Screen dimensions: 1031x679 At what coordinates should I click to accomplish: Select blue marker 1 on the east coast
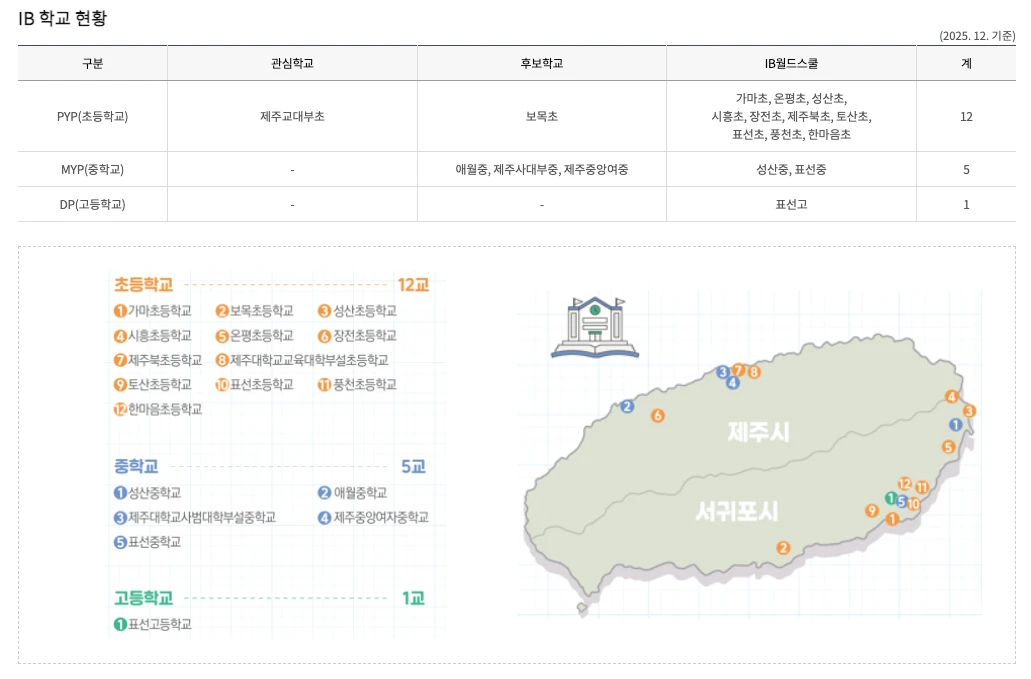955,424
